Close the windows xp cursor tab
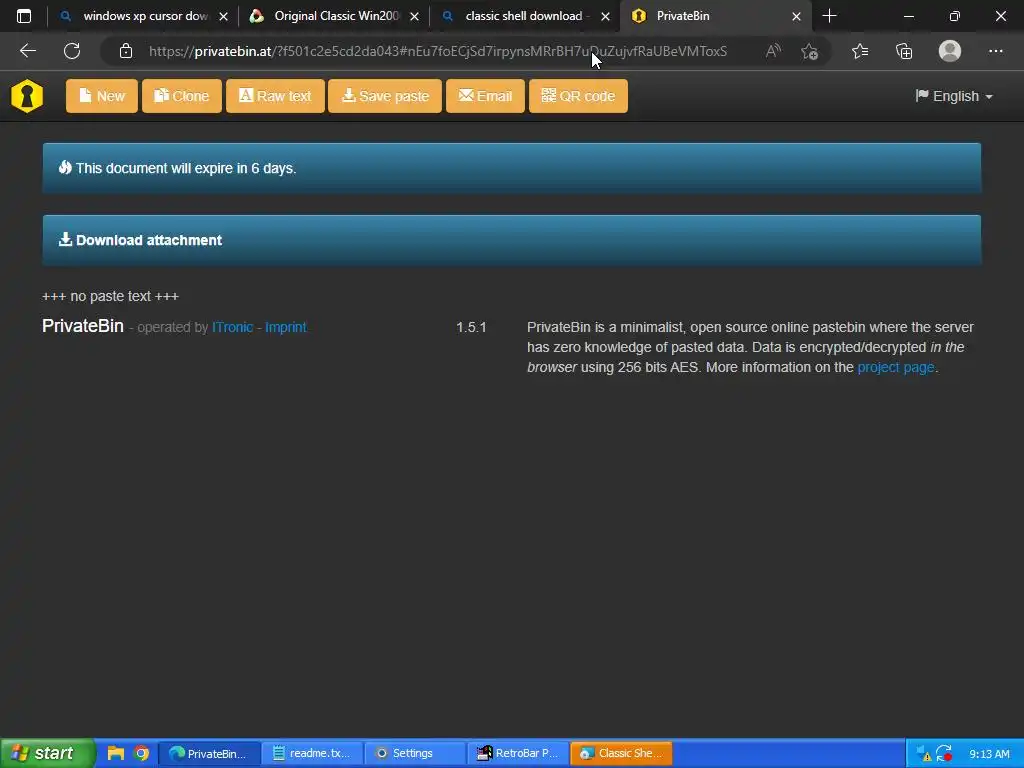Viewport: 1024px width, 768px height. pyautogui.click(x=223, y=16)
